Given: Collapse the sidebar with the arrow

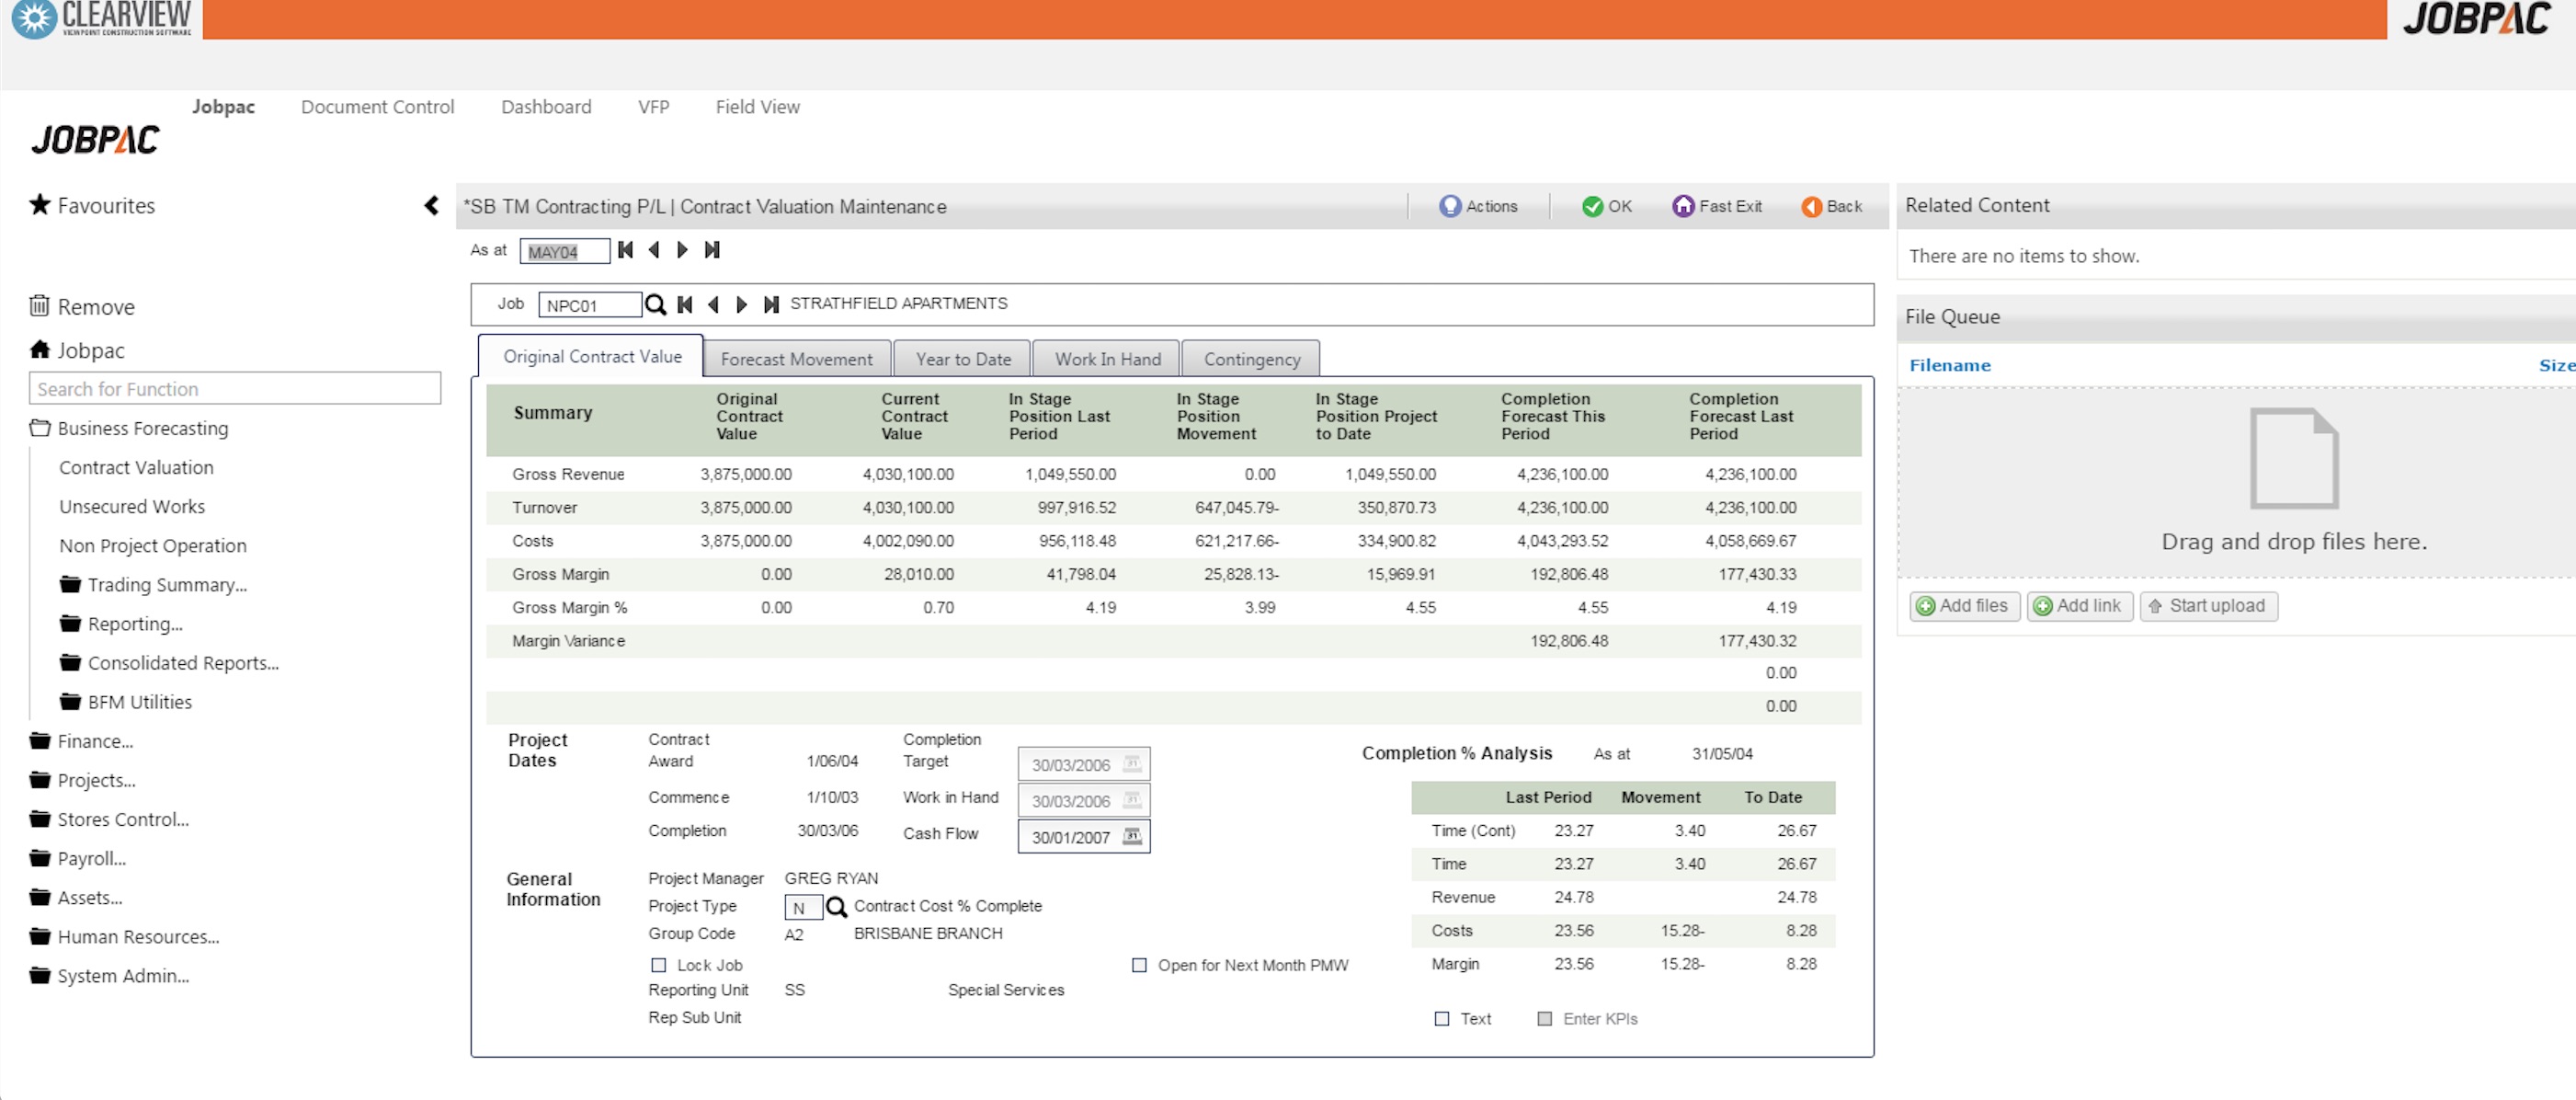Looking at the screenshot, I should (431, 206).
